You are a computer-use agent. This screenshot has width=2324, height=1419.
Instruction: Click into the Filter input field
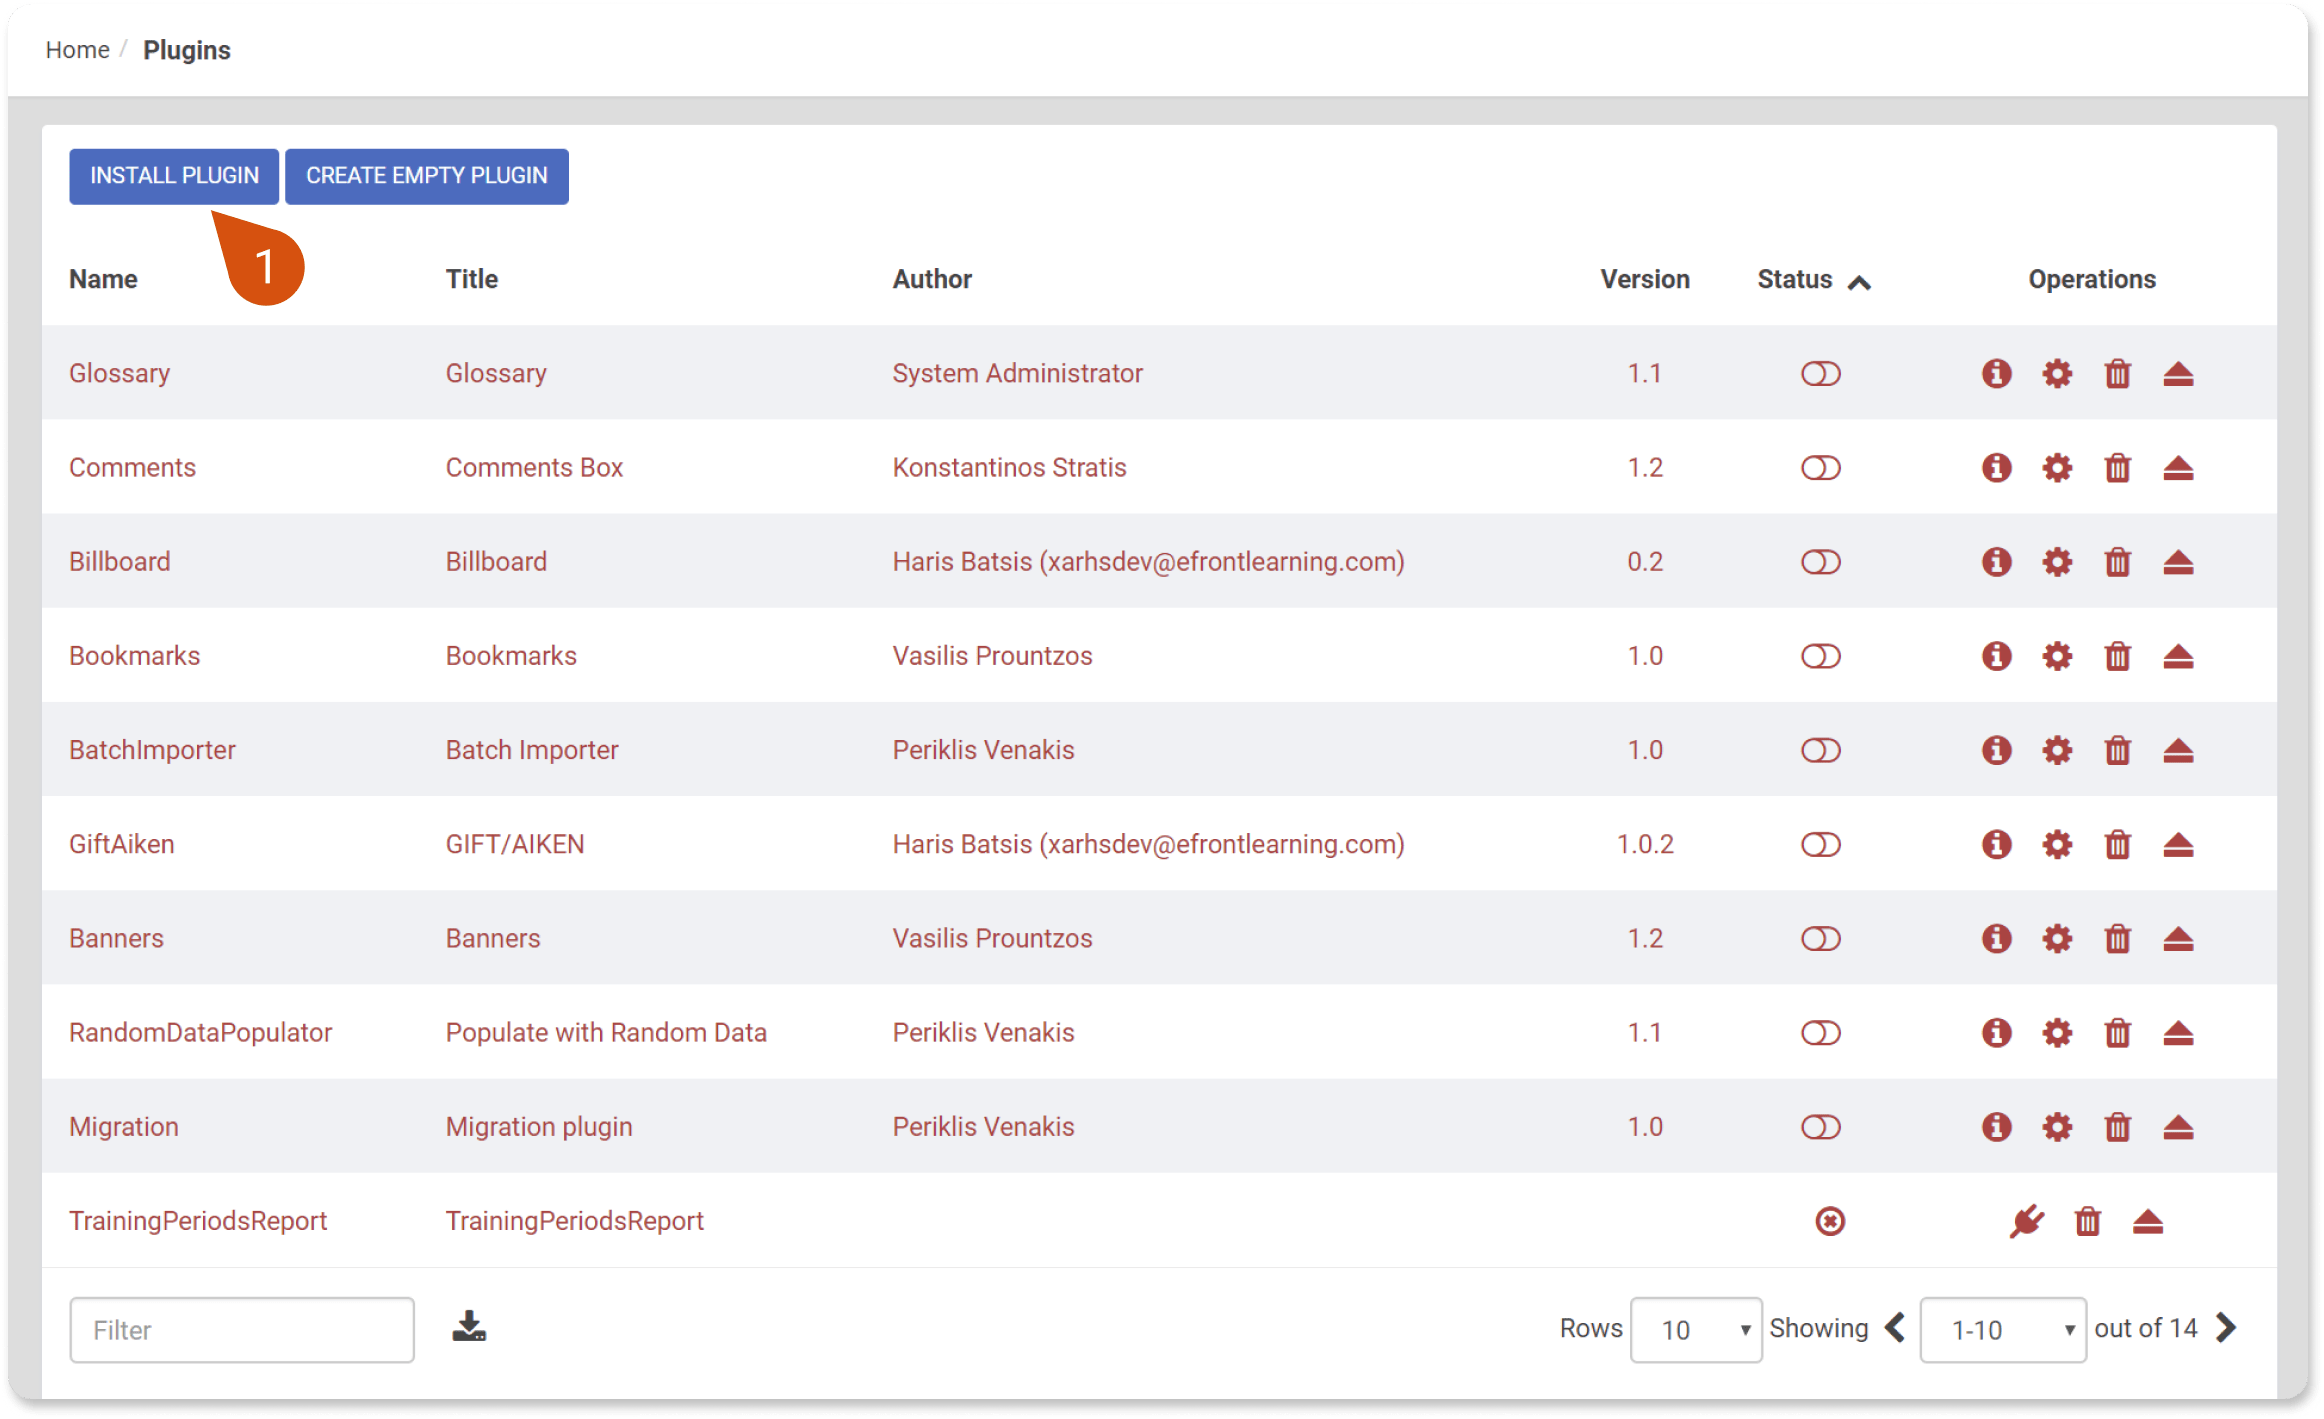pyautogui.click(x=241, y=1330)
